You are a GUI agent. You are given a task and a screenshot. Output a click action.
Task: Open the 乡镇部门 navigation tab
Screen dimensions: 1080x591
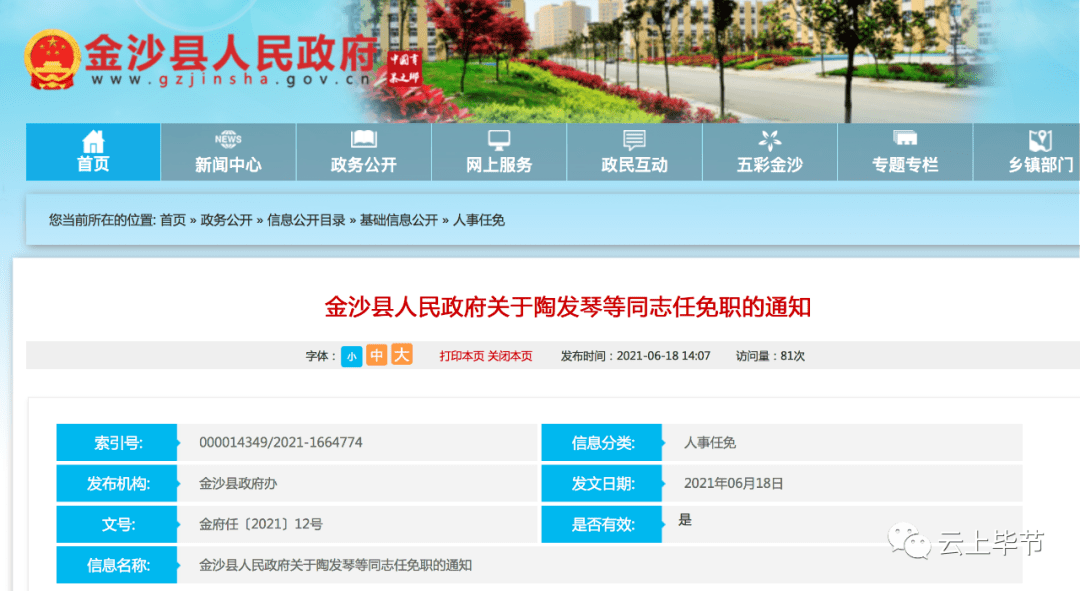(1026, 152)
